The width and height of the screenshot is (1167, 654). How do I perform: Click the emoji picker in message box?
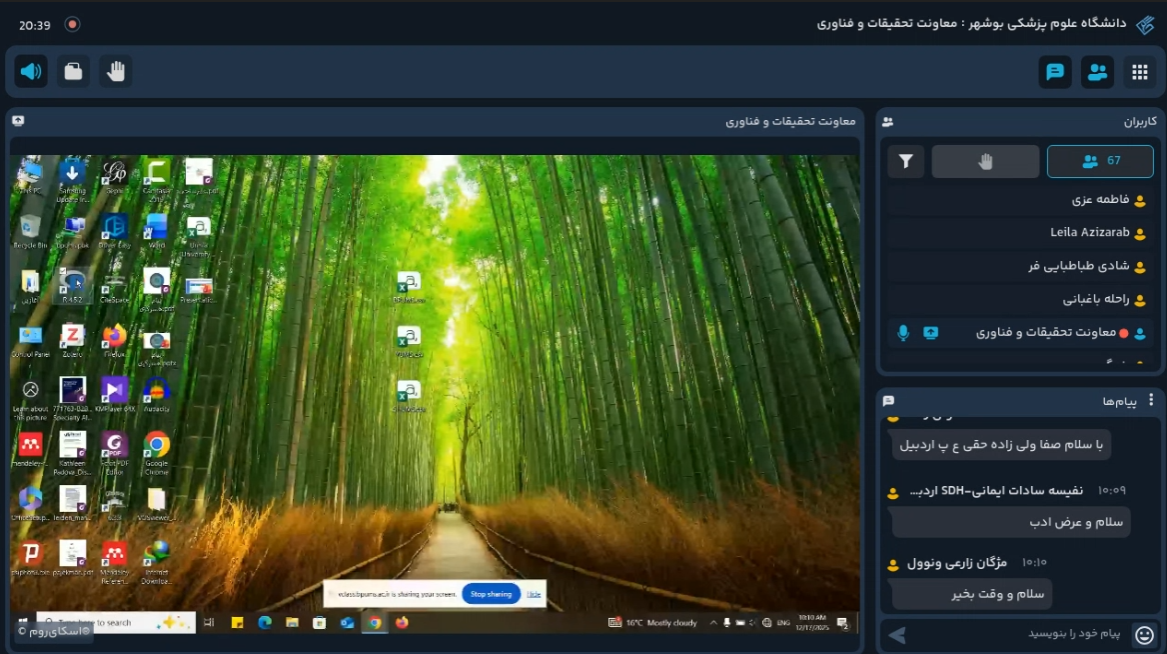pos(1145,634)
